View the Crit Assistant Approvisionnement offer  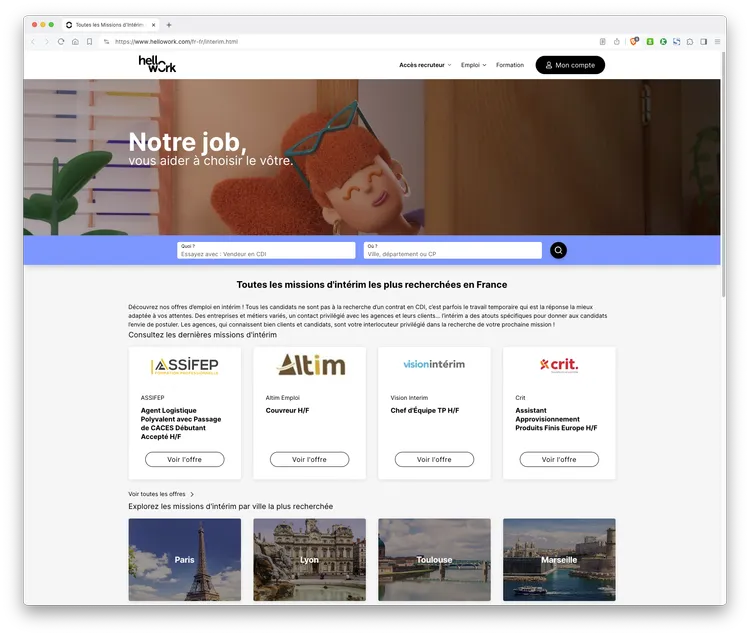point(559,460)
